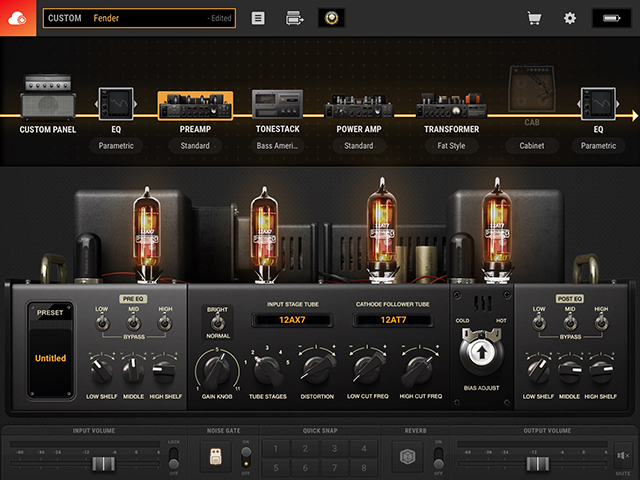
Task: Click the preset list icon
Action: tap(258, 18)
